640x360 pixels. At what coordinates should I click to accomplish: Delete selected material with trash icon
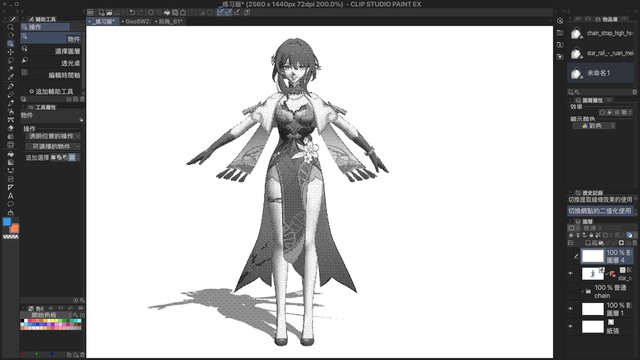click(x=634, y=92)
